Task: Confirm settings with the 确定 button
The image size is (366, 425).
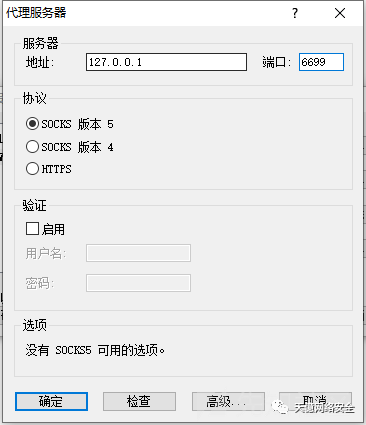Action: (x=51, y=401)
